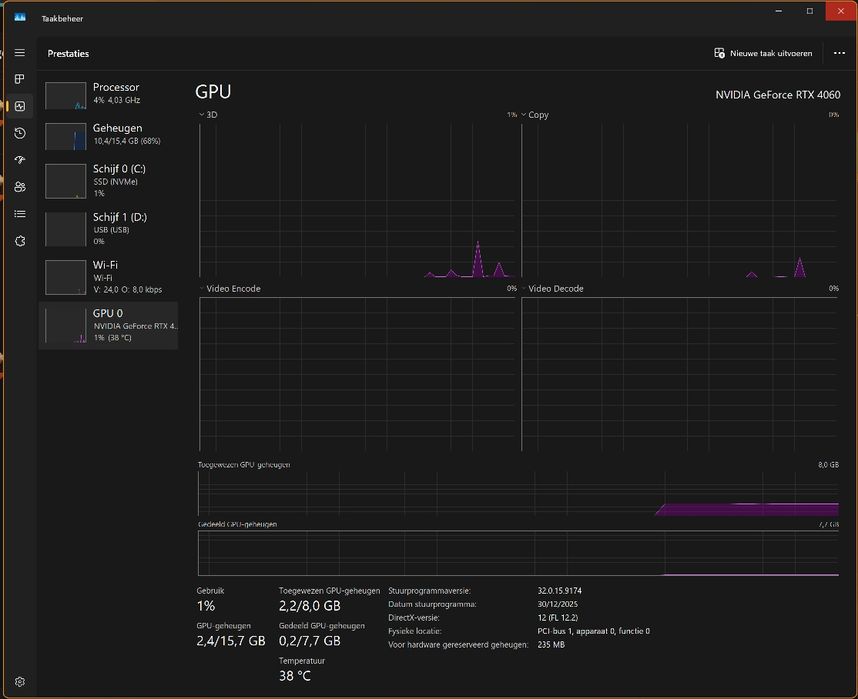Open the hamburger navigation menu
The image size is (858, 699).
tap(20, 53)
